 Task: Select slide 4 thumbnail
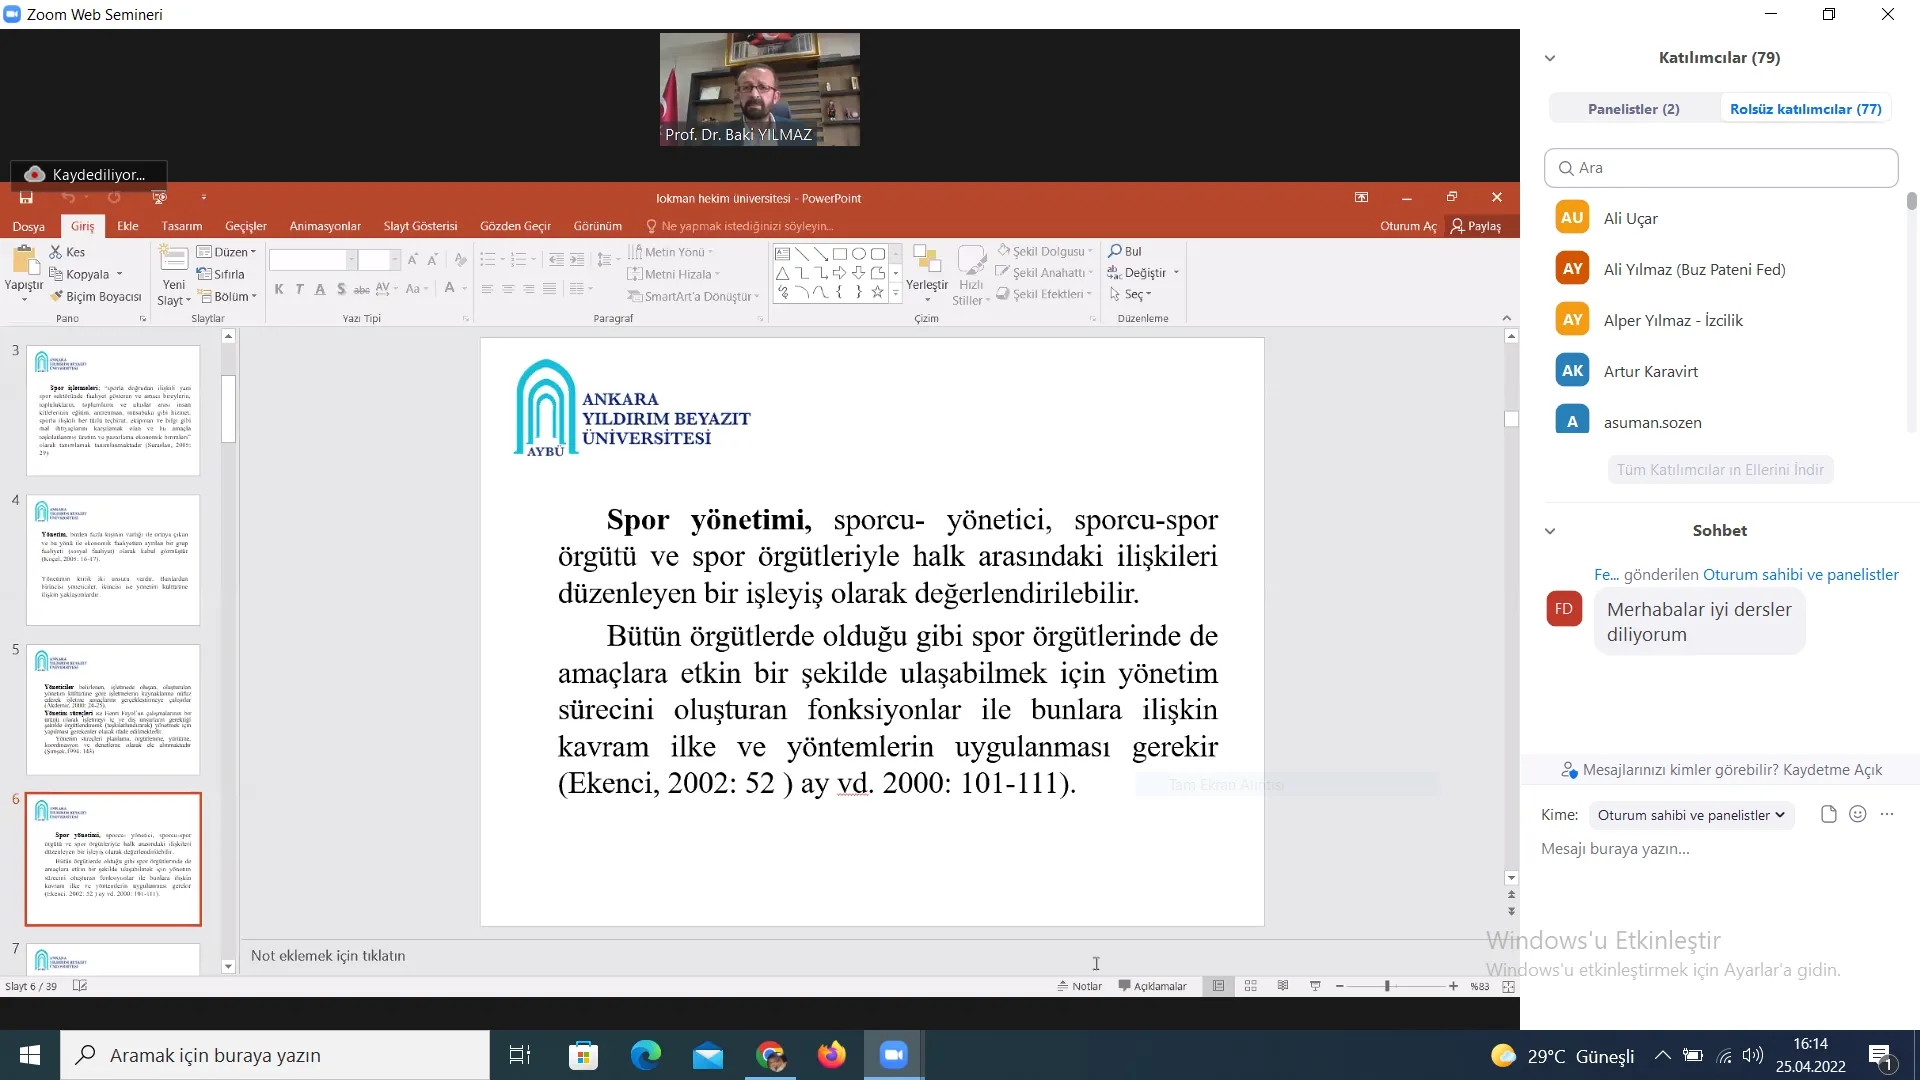(x=113, y=560)
